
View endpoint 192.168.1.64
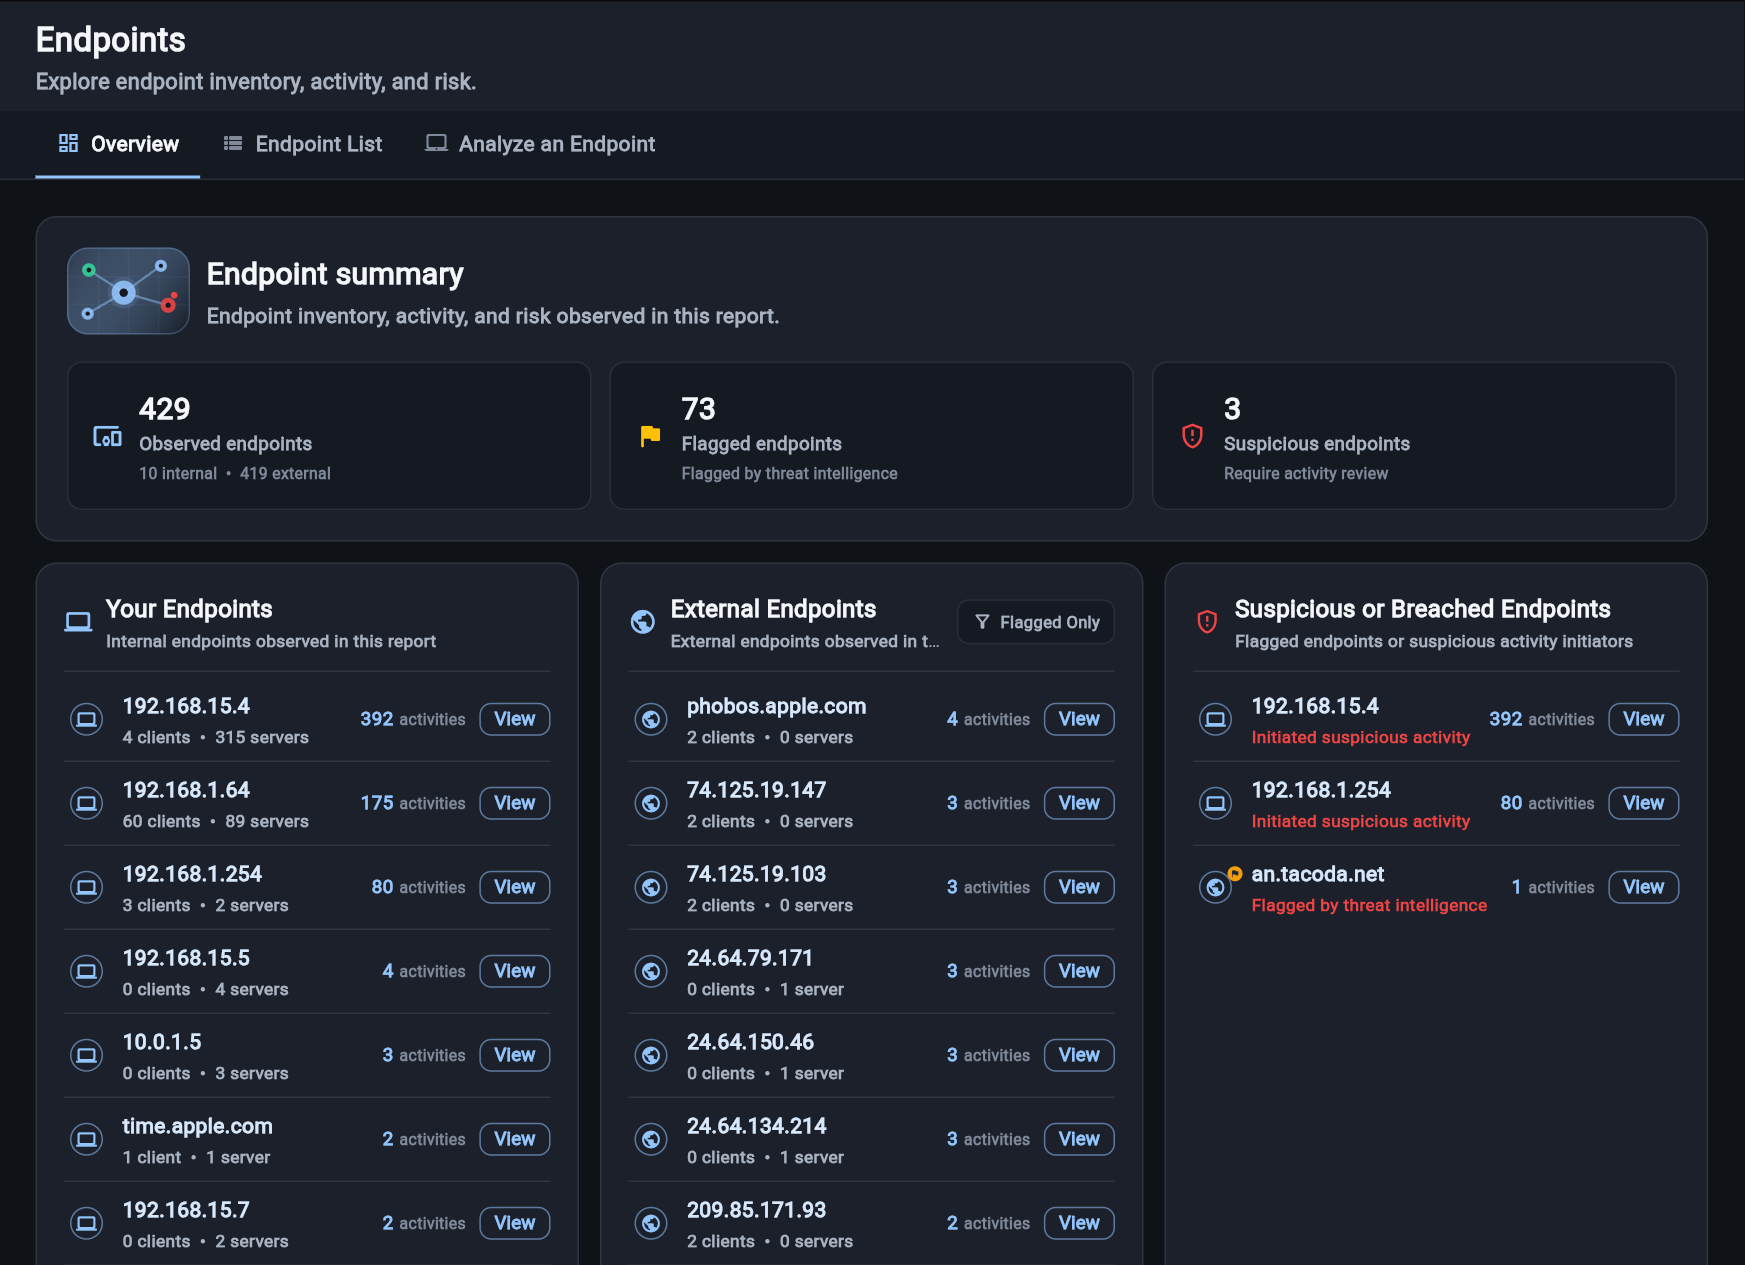click(515, 803)
